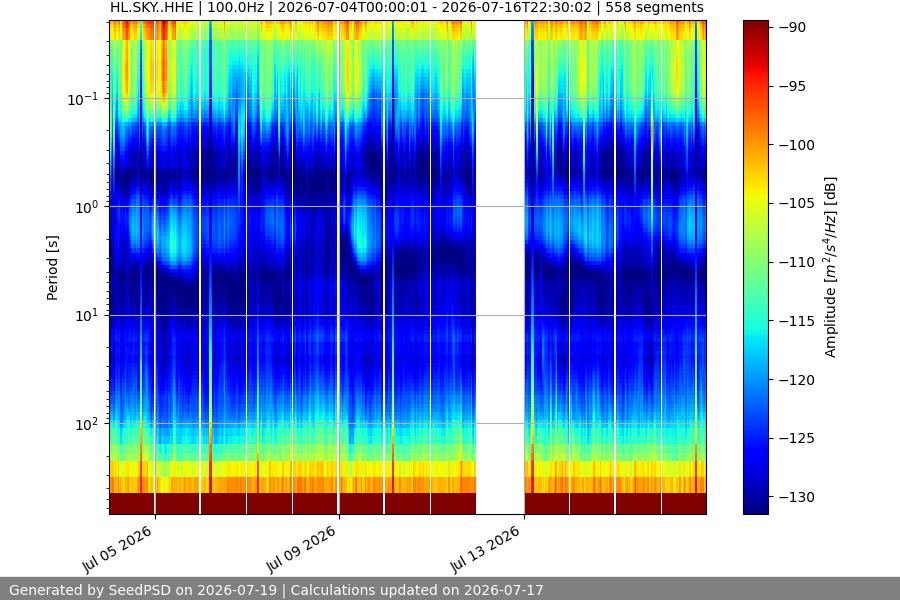This screenshot has height=600, width=900.
Task: Click the 10¹ period tick label
Action: coord(86,316)
